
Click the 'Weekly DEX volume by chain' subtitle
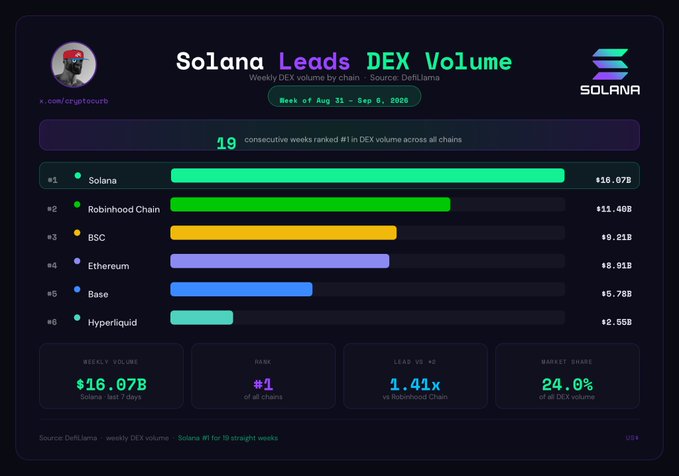pyautogui.click(x=304, y=78)
